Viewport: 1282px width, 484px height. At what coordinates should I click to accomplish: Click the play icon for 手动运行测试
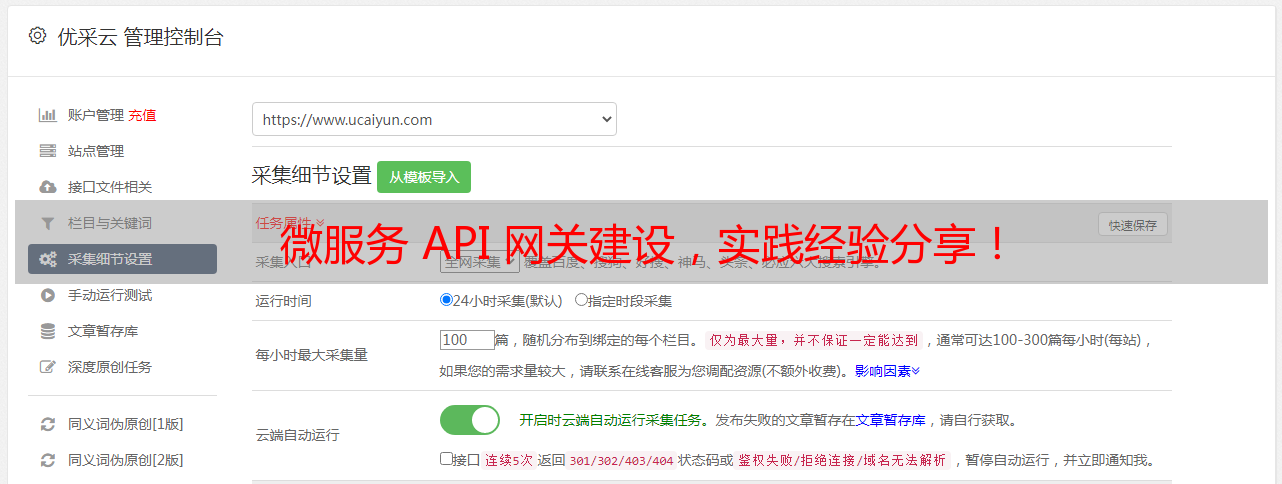48,295
